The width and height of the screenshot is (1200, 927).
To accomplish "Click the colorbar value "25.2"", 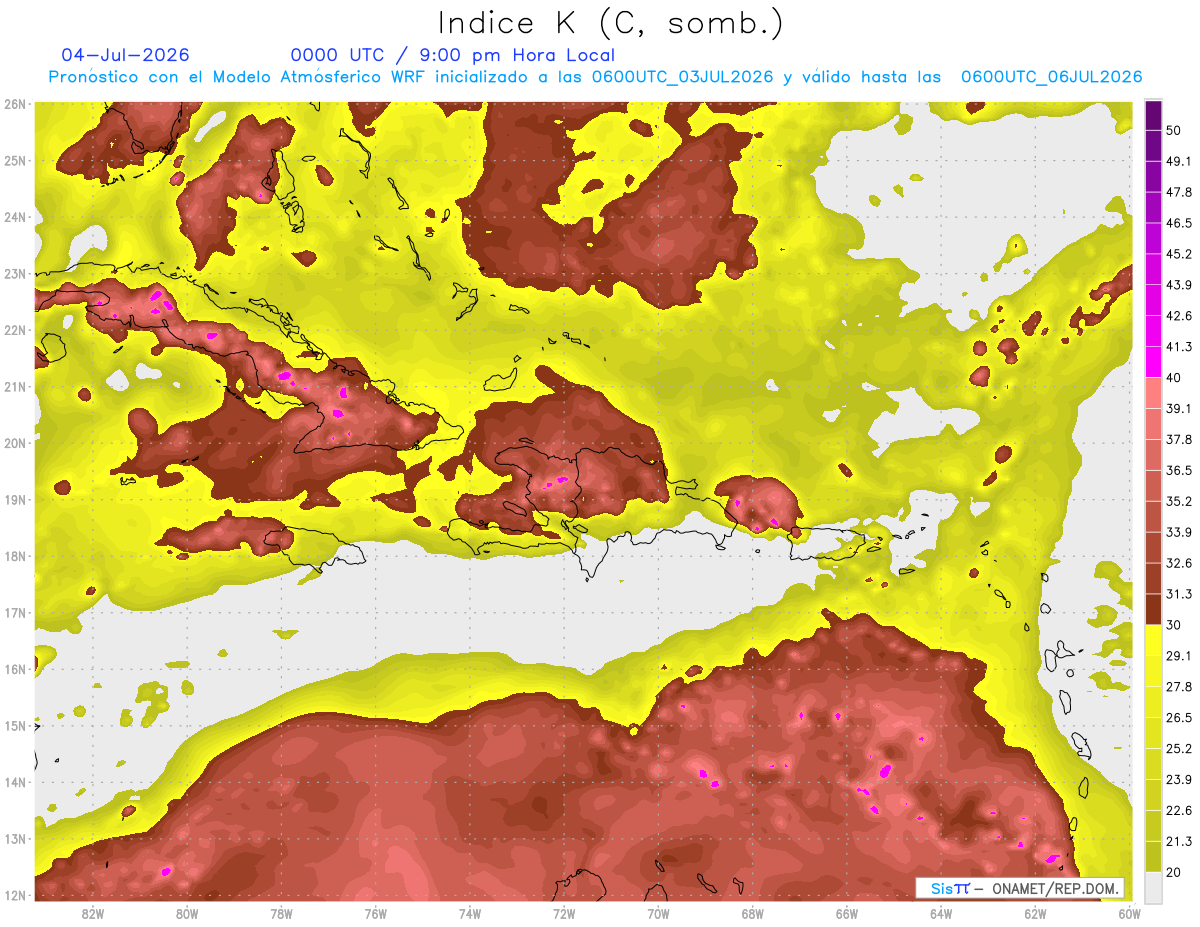I will [x=1179, y=748].
